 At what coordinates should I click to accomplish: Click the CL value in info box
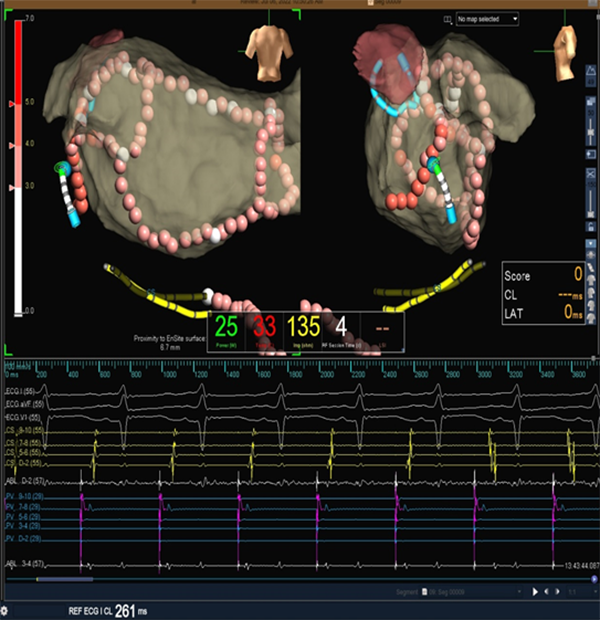pyautogui.click(x=570, y=295)
